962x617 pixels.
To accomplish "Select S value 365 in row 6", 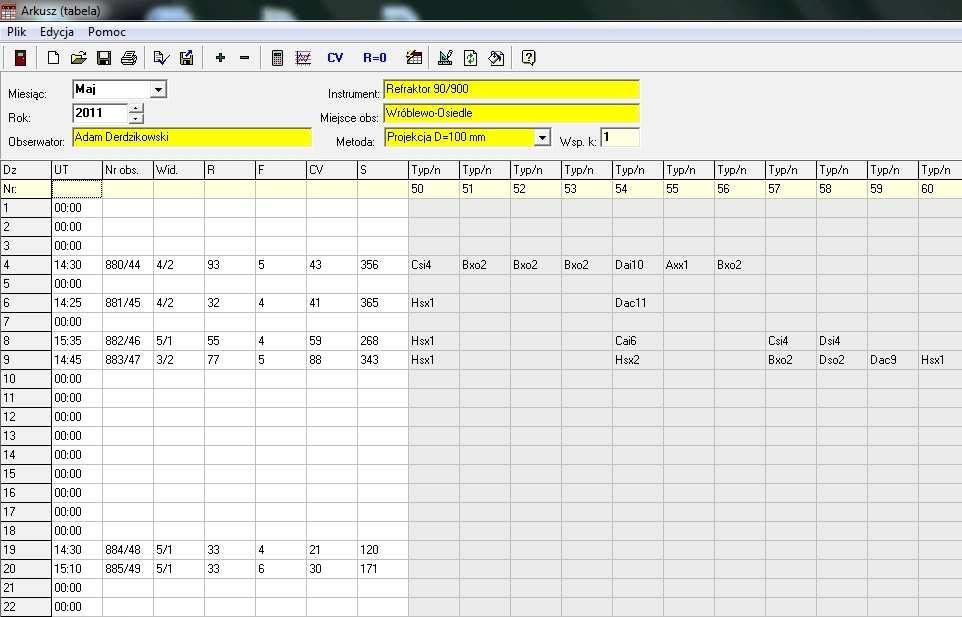I will (382, 303).
